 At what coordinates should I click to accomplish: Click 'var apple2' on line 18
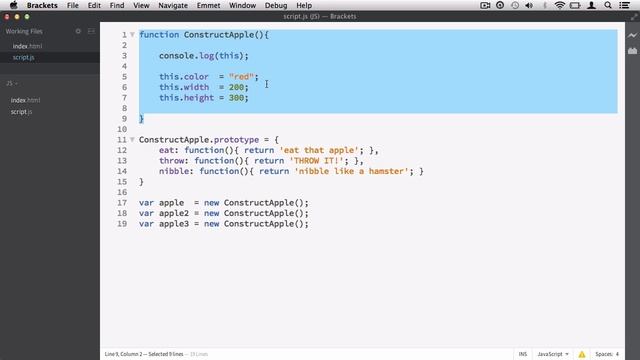(x=164, y=213)
